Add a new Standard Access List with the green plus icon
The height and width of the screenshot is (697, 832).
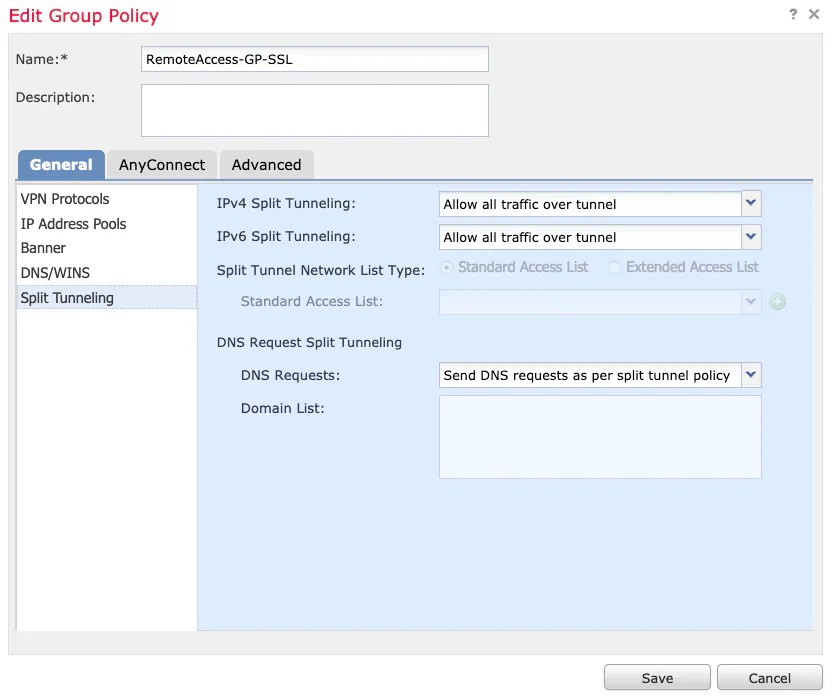click(x=777, y=302)
